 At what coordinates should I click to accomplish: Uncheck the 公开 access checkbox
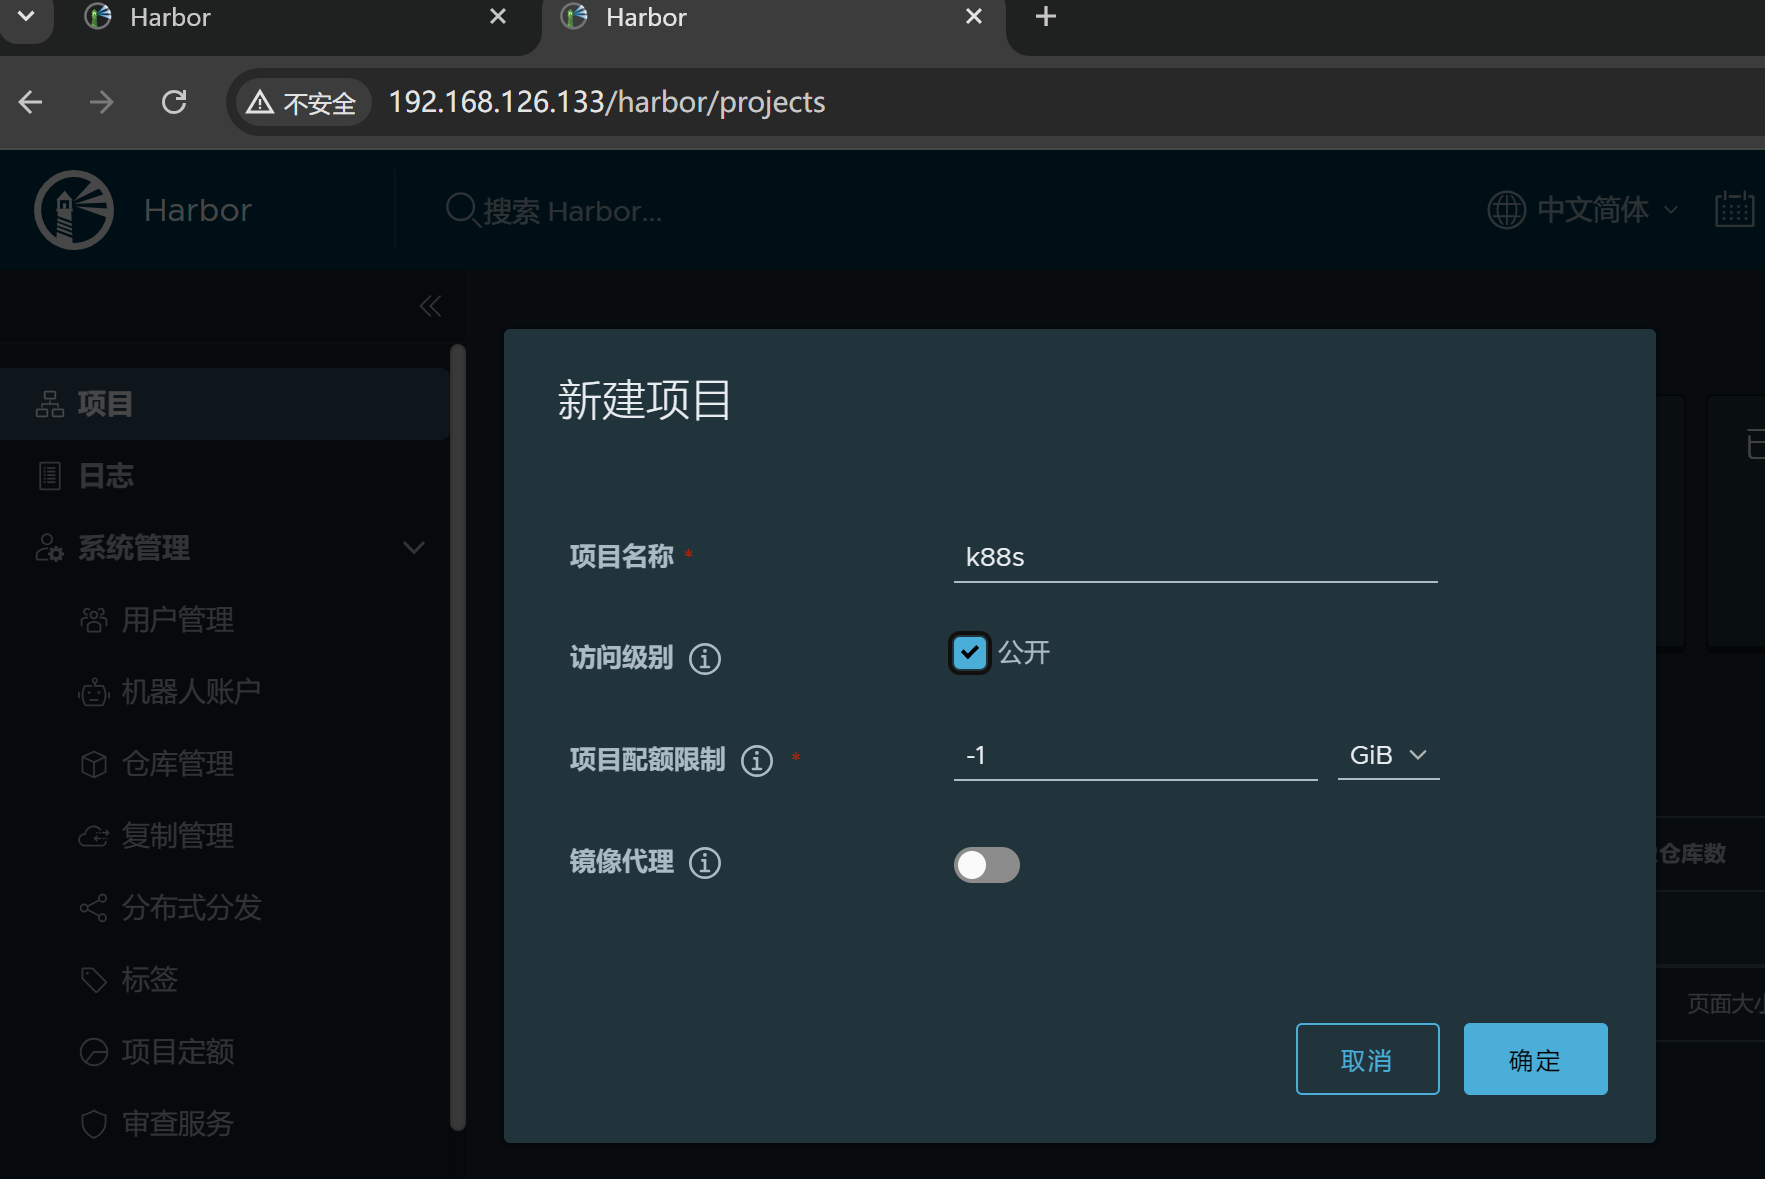tap(969, 653)
